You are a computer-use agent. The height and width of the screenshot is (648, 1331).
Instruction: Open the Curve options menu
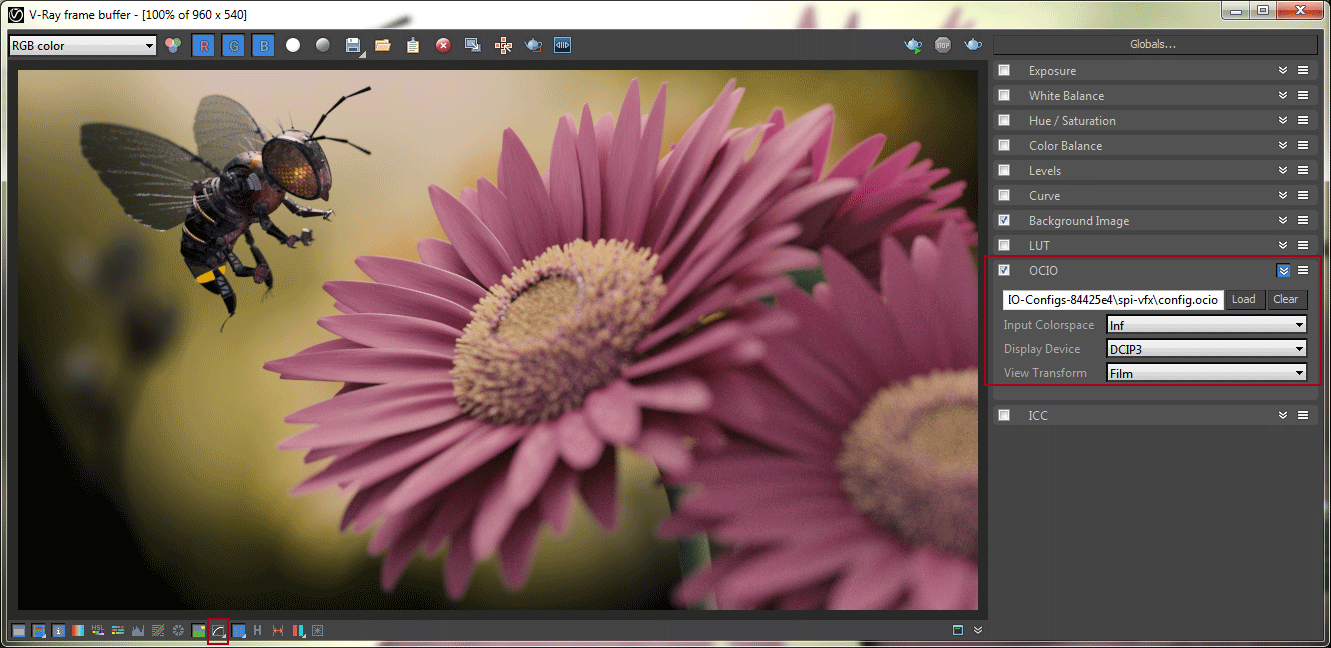(1303, 196)
